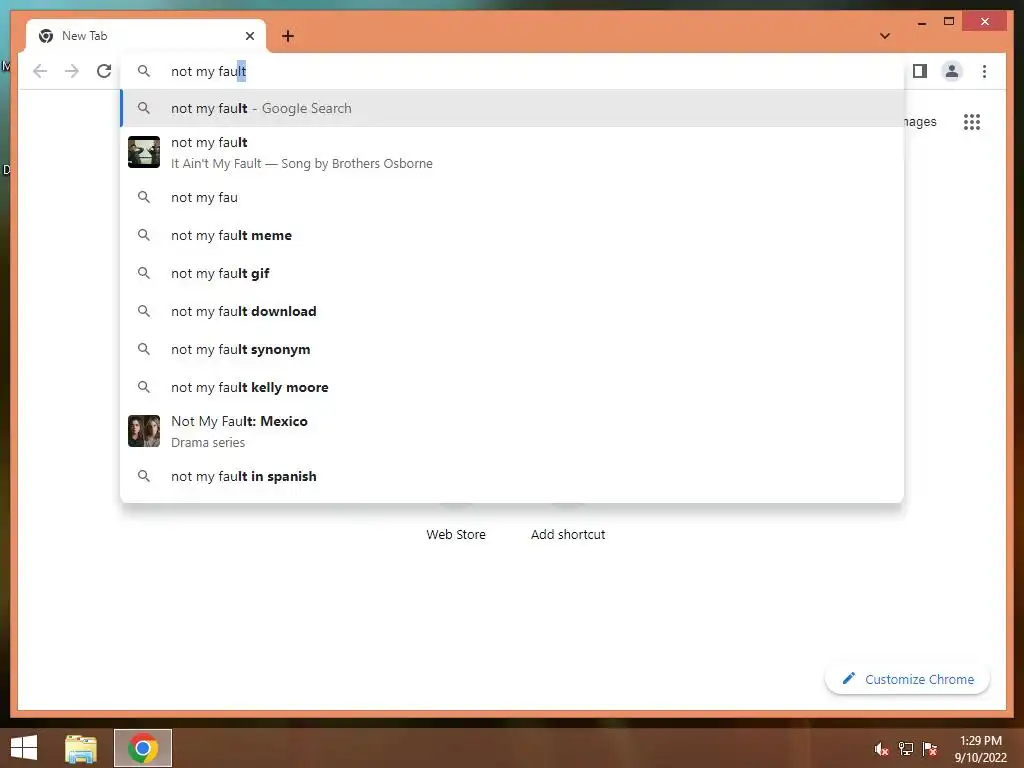Open the profile avatar icon
This screenshot has width=1024, height=768.
952,71
